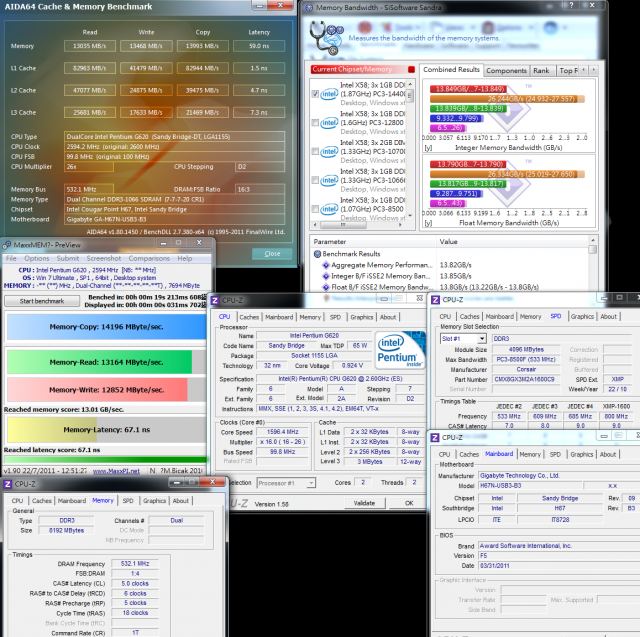Click Sandra parameter list scrollbar
The height and width of the screenshot is (637, 640).
point(593,262)
